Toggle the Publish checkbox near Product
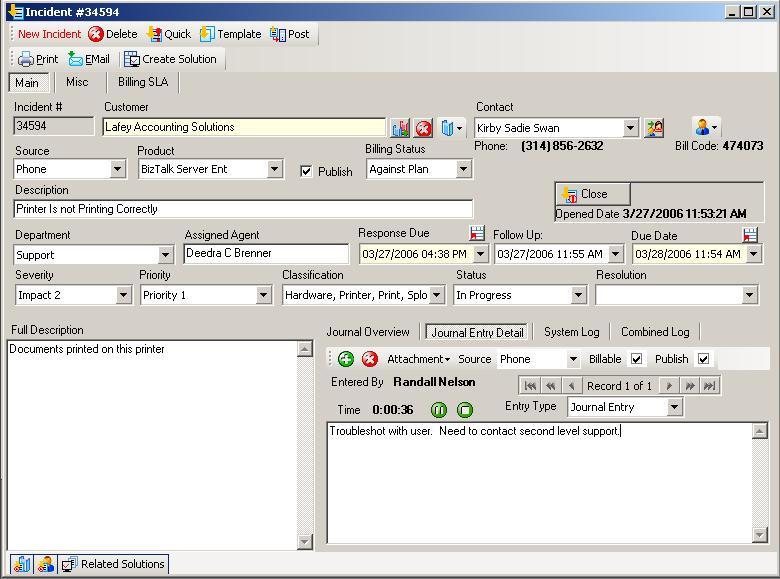Screen dimensions: 780x579 (306, 172)
